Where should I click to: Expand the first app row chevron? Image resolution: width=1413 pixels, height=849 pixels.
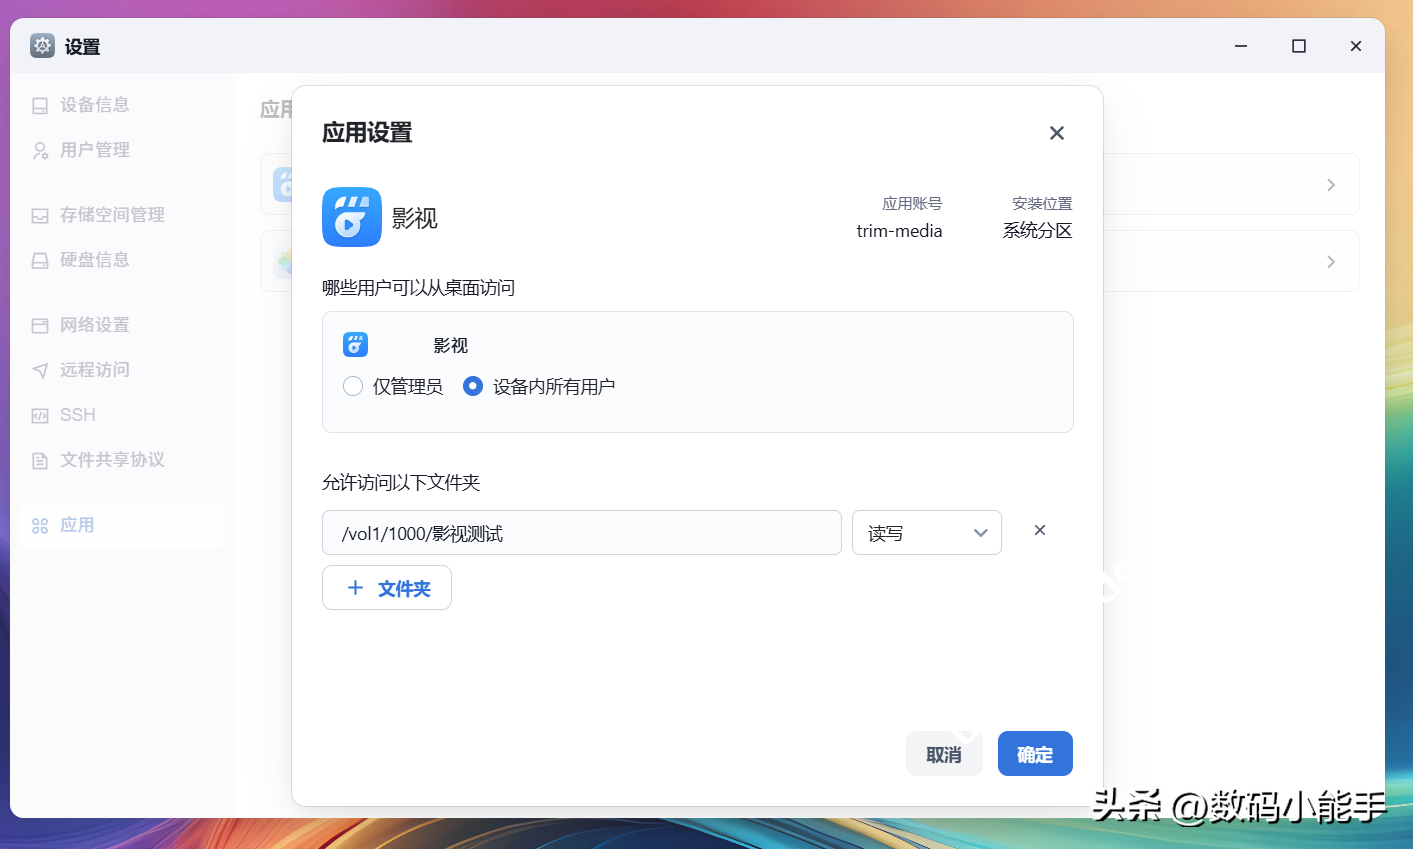coord(1331,185)
